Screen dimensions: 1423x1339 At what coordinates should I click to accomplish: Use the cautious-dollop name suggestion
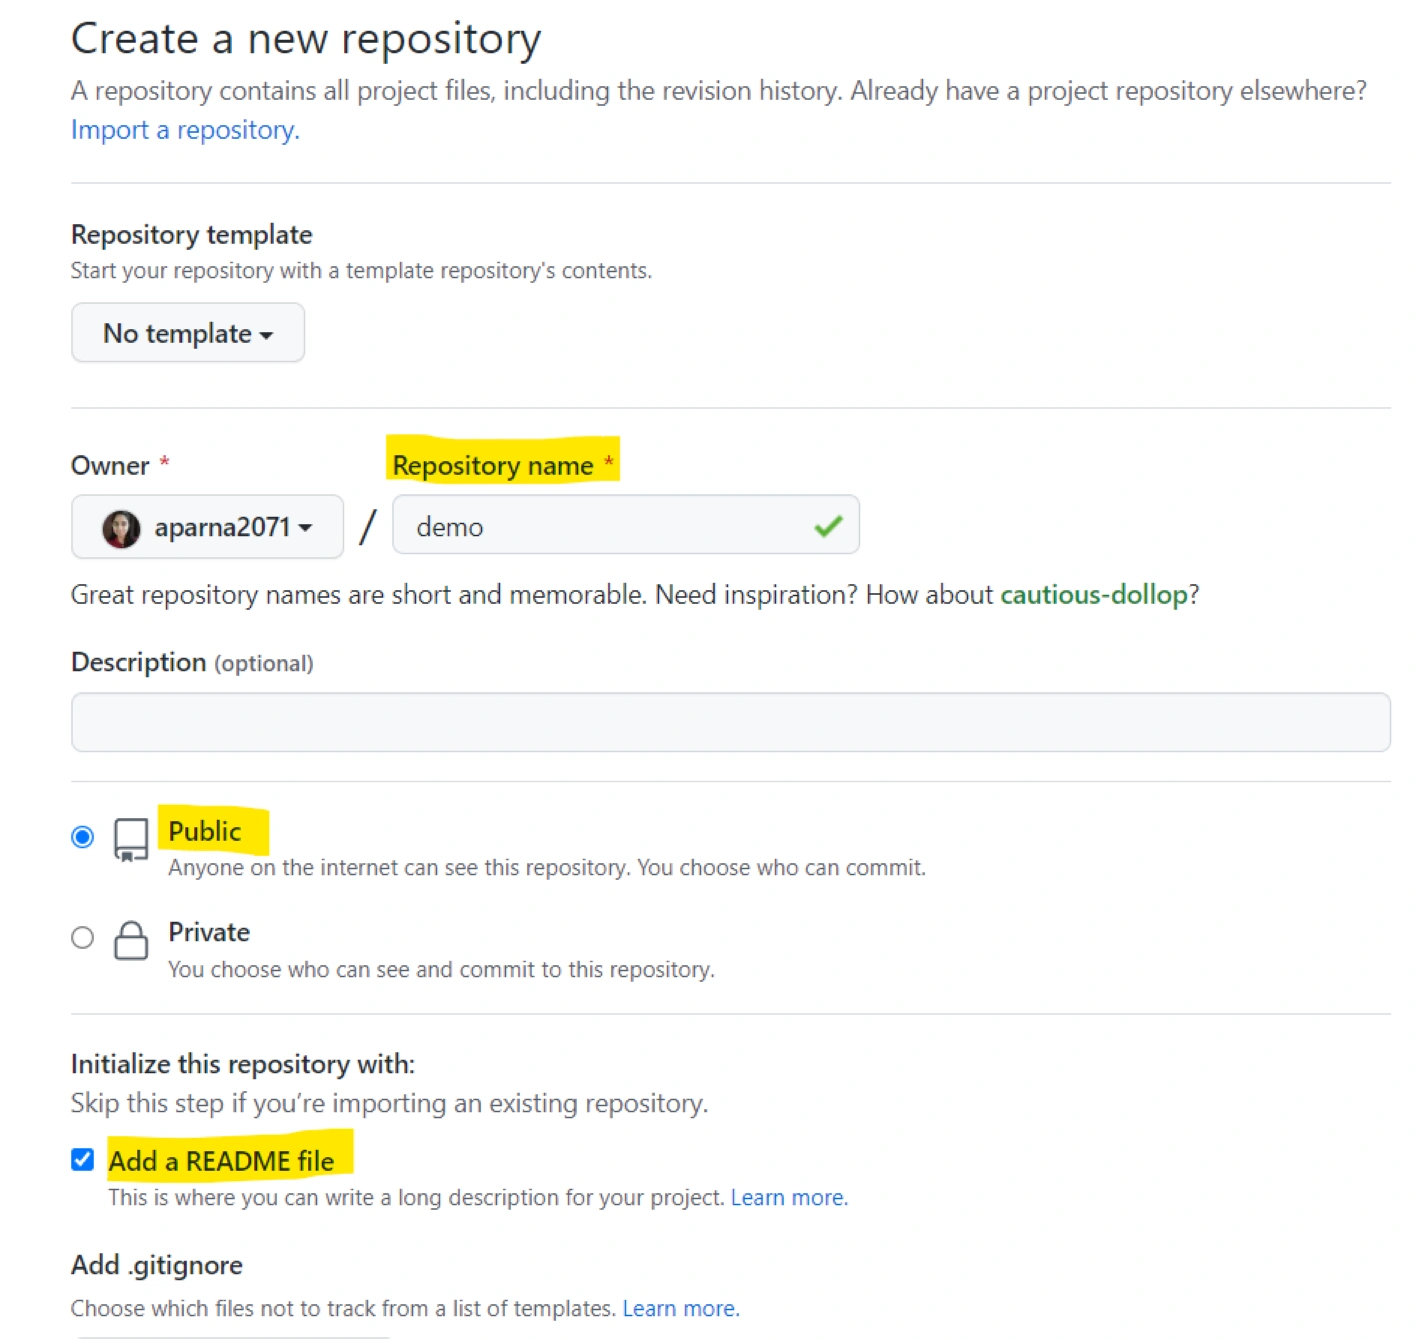tap(1093, 595)
